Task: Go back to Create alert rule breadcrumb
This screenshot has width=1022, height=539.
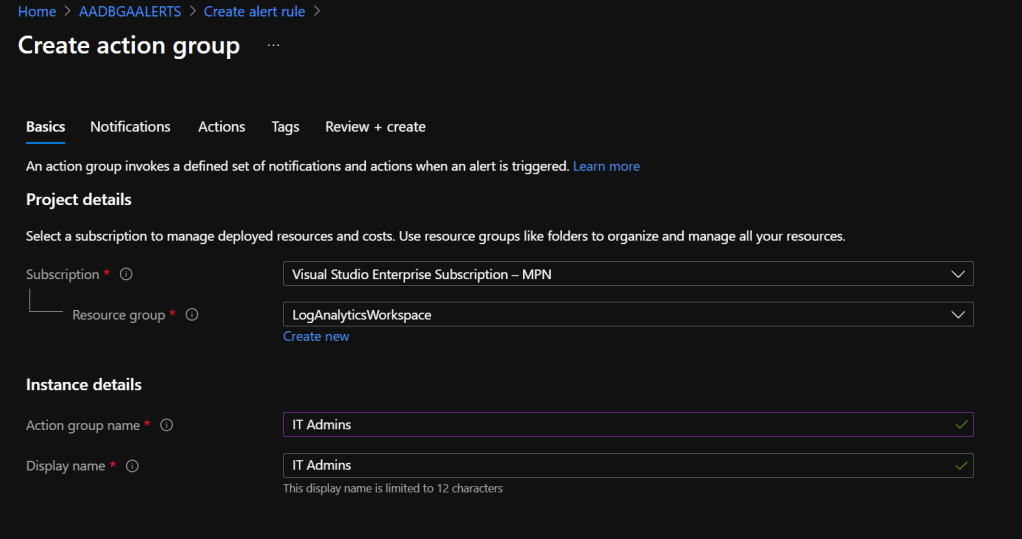Action: [x=256, y=12]
